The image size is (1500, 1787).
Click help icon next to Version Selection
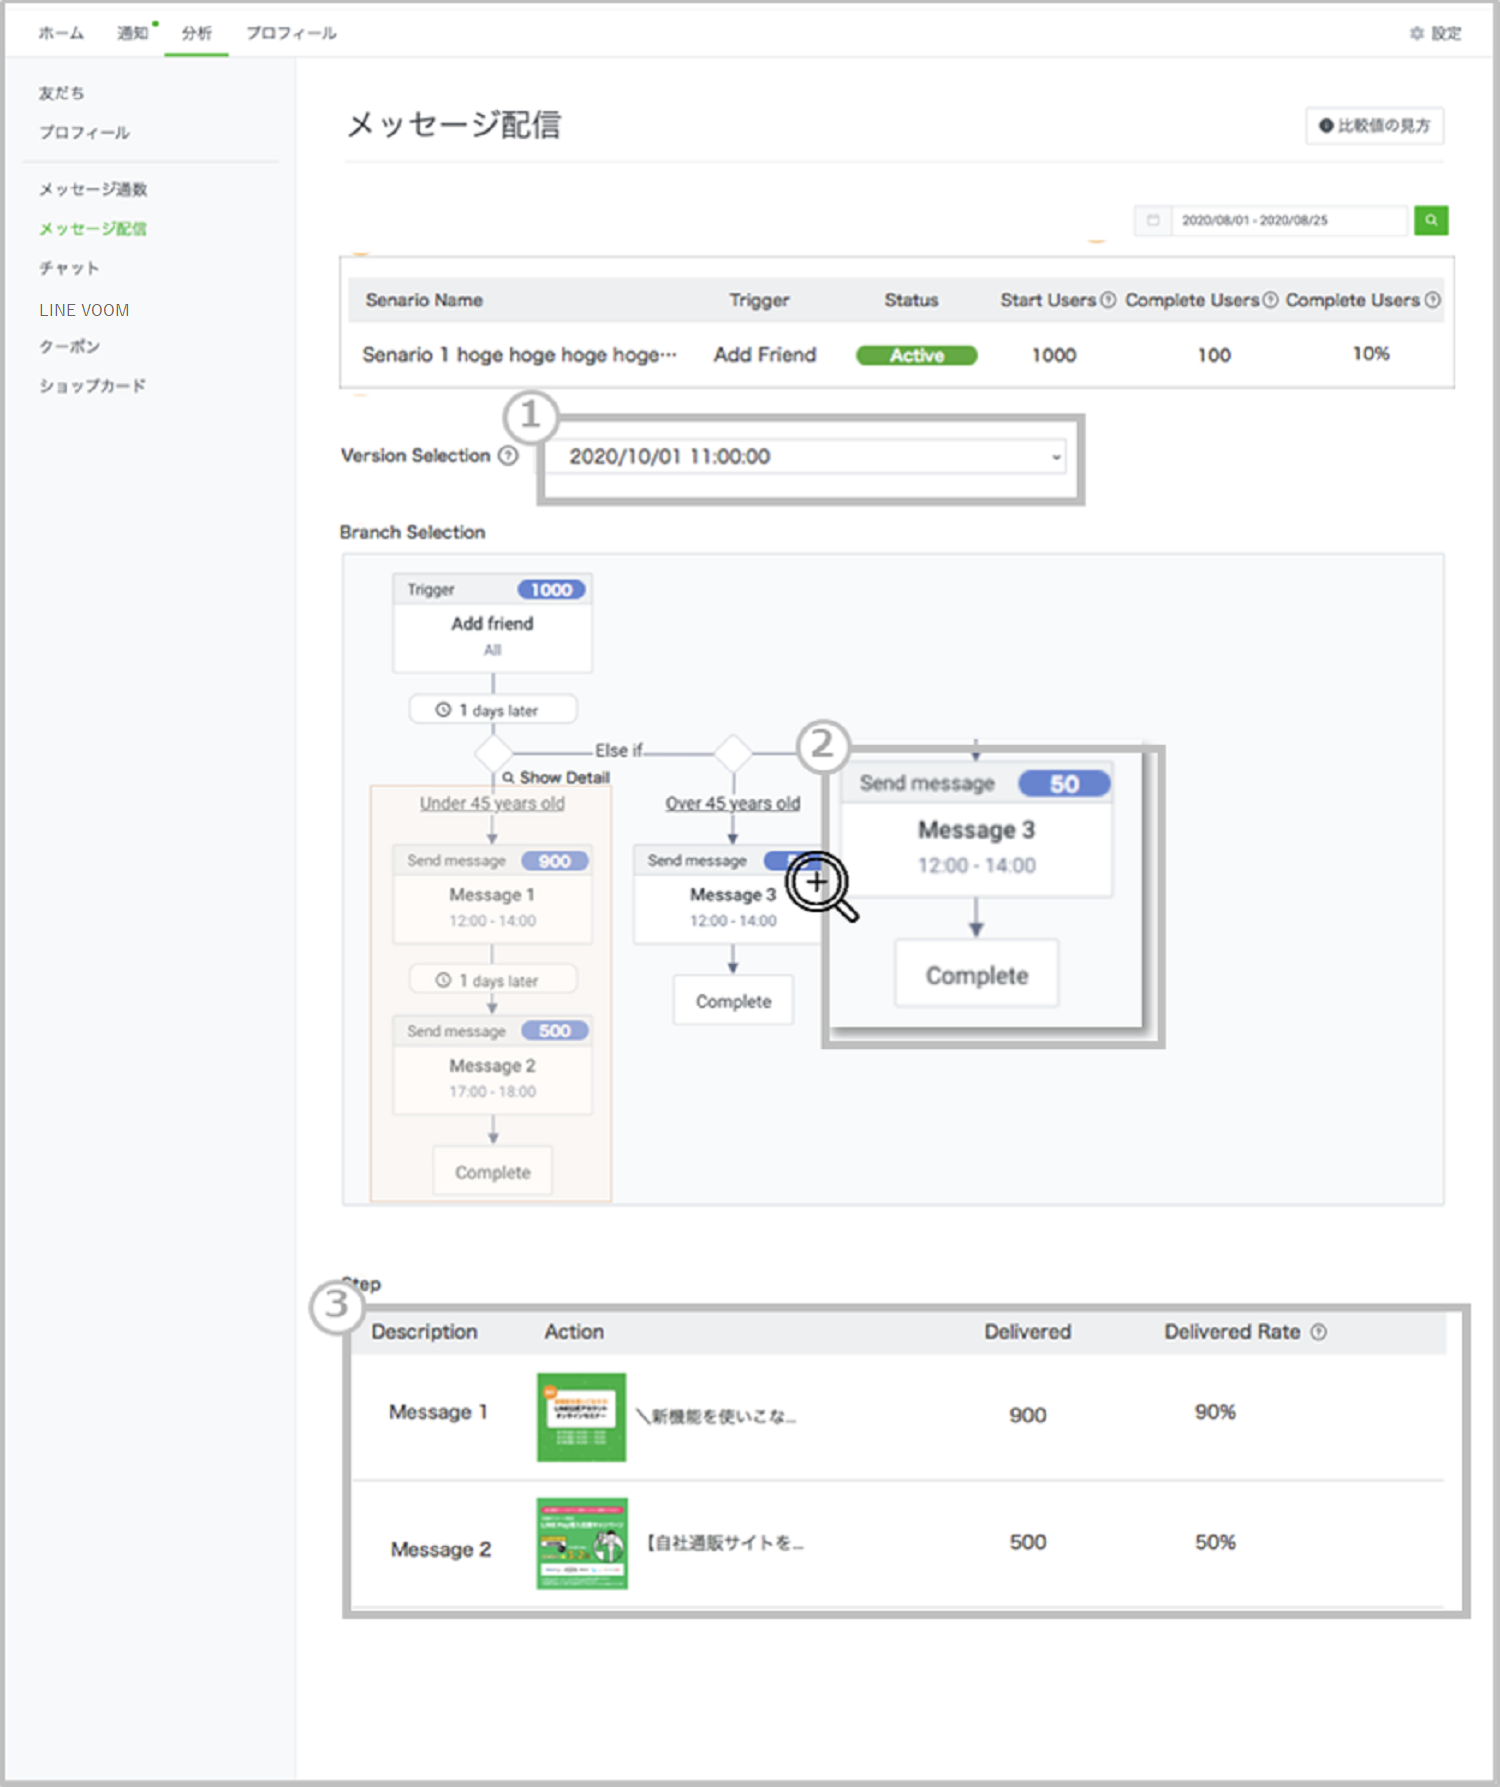[x=509, y=456]
